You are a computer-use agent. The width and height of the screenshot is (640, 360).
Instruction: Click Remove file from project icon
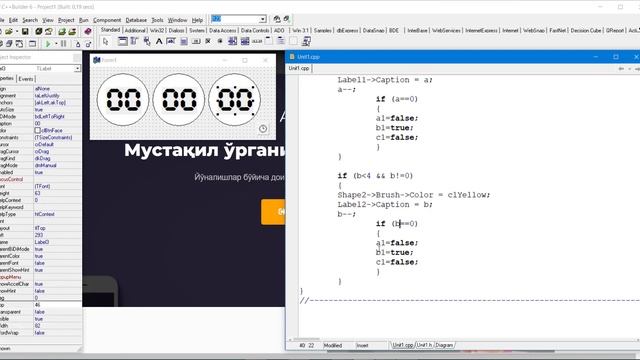click(72, 31)
